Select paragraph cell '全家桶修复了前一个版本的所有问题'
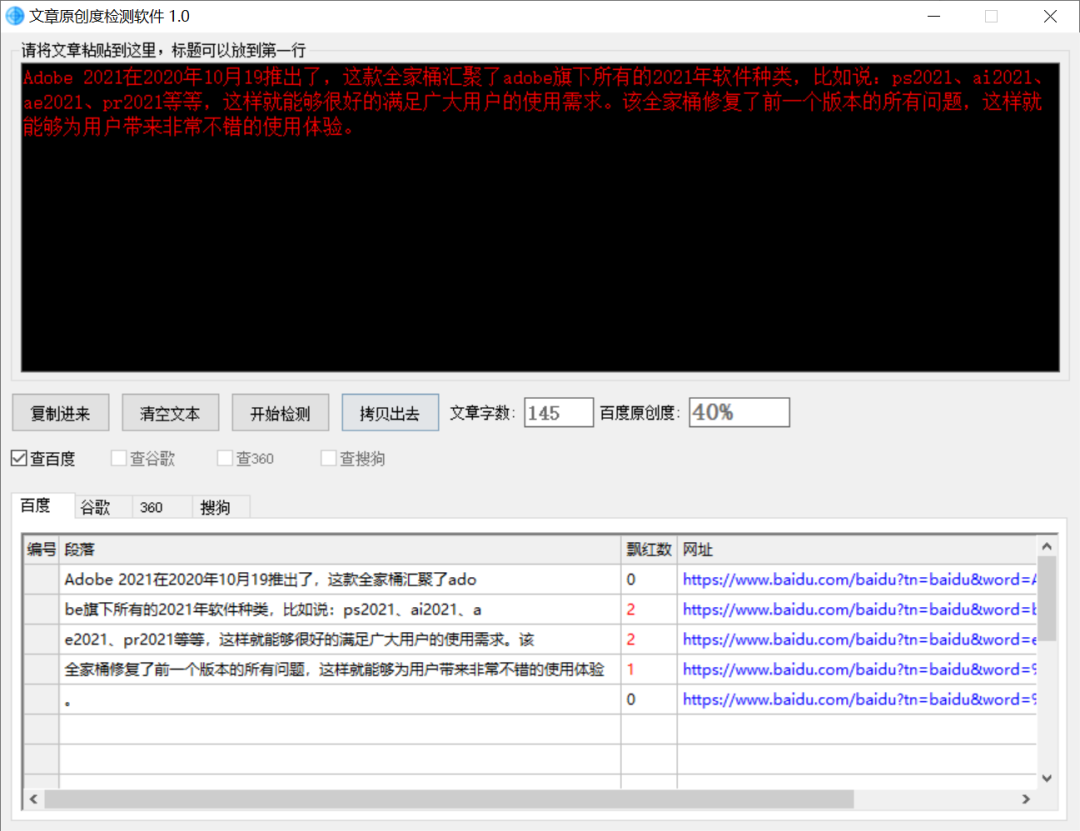1080x831 pixels. [340, 669]
